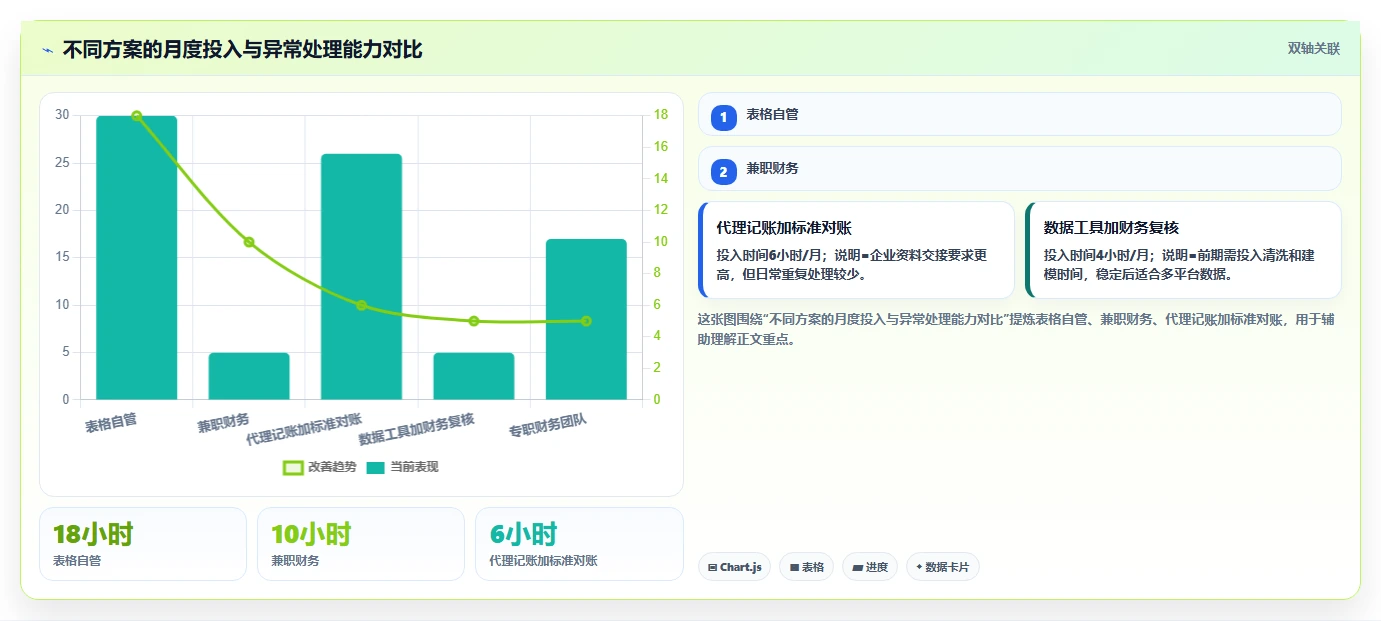The image size is (1381, 621).
Task: Click the blue number 2 badge
Action: 724,171
